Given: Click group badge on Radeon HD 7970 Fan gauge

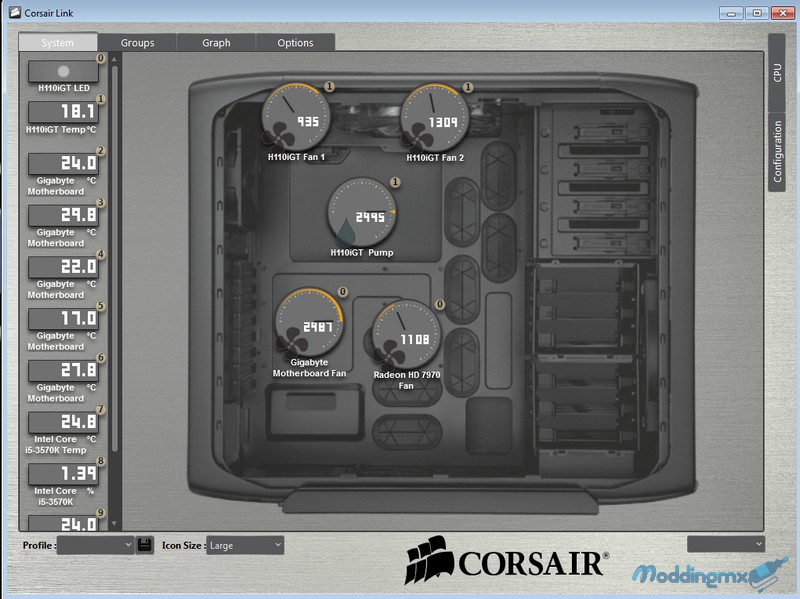Looking at the screenshot, I should click(440, 304).
